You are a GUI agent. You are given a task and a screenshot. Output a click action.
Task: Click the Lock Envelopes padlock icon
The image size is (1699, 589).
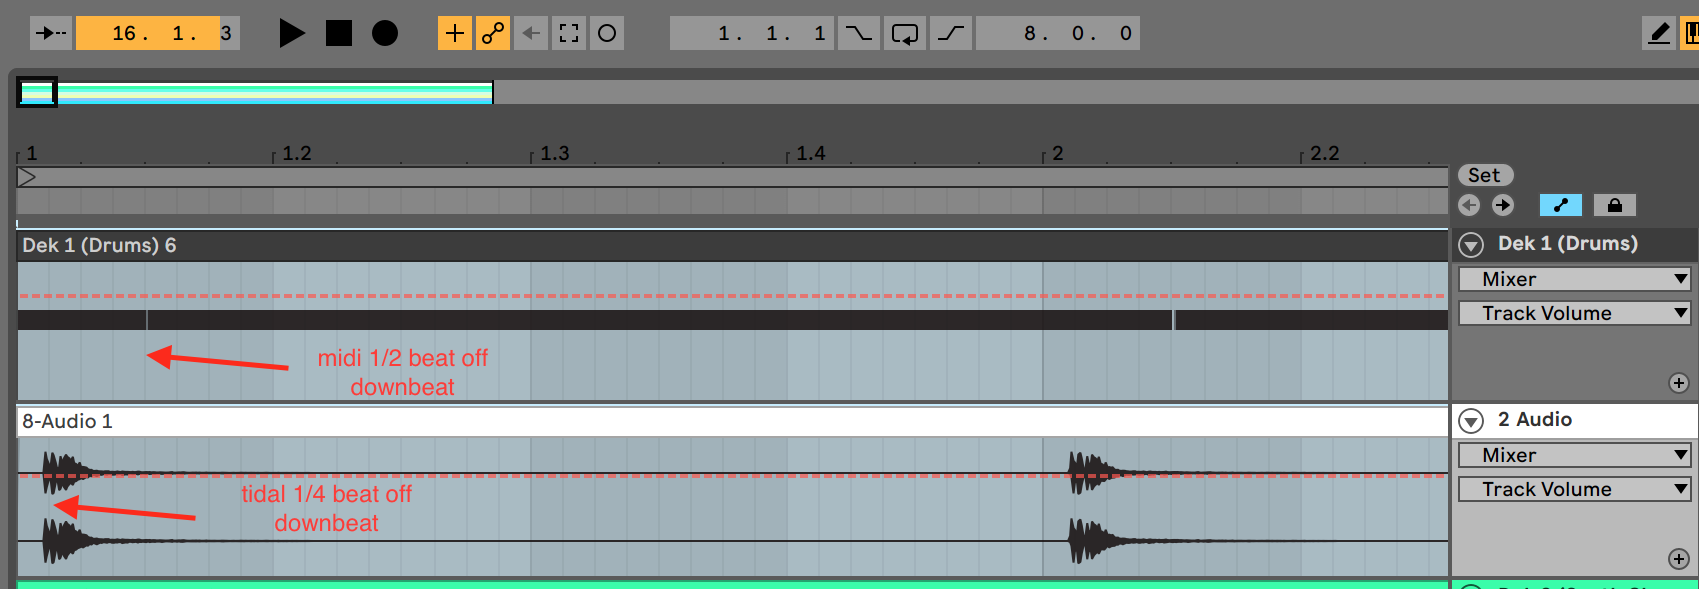1614,205
